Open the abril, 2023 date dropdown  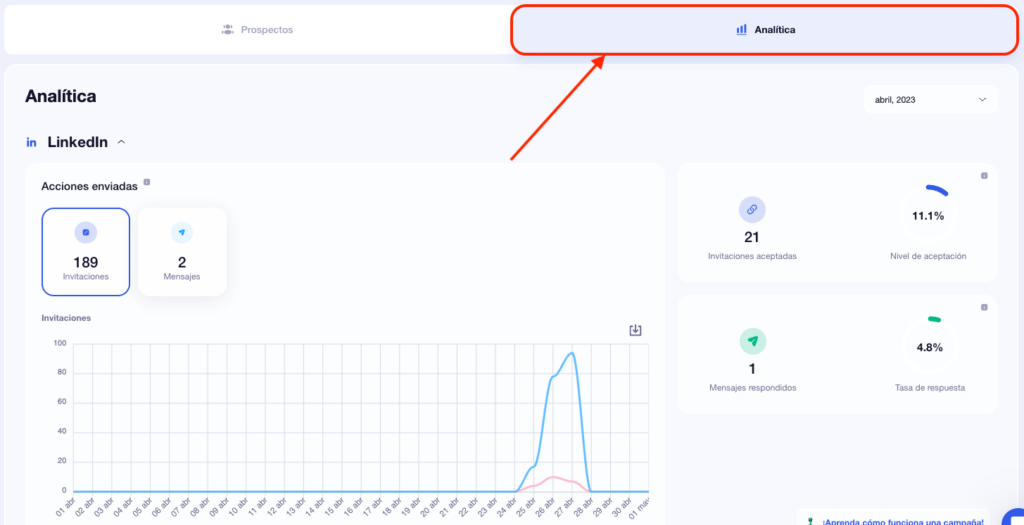click(x=929, y=99)
